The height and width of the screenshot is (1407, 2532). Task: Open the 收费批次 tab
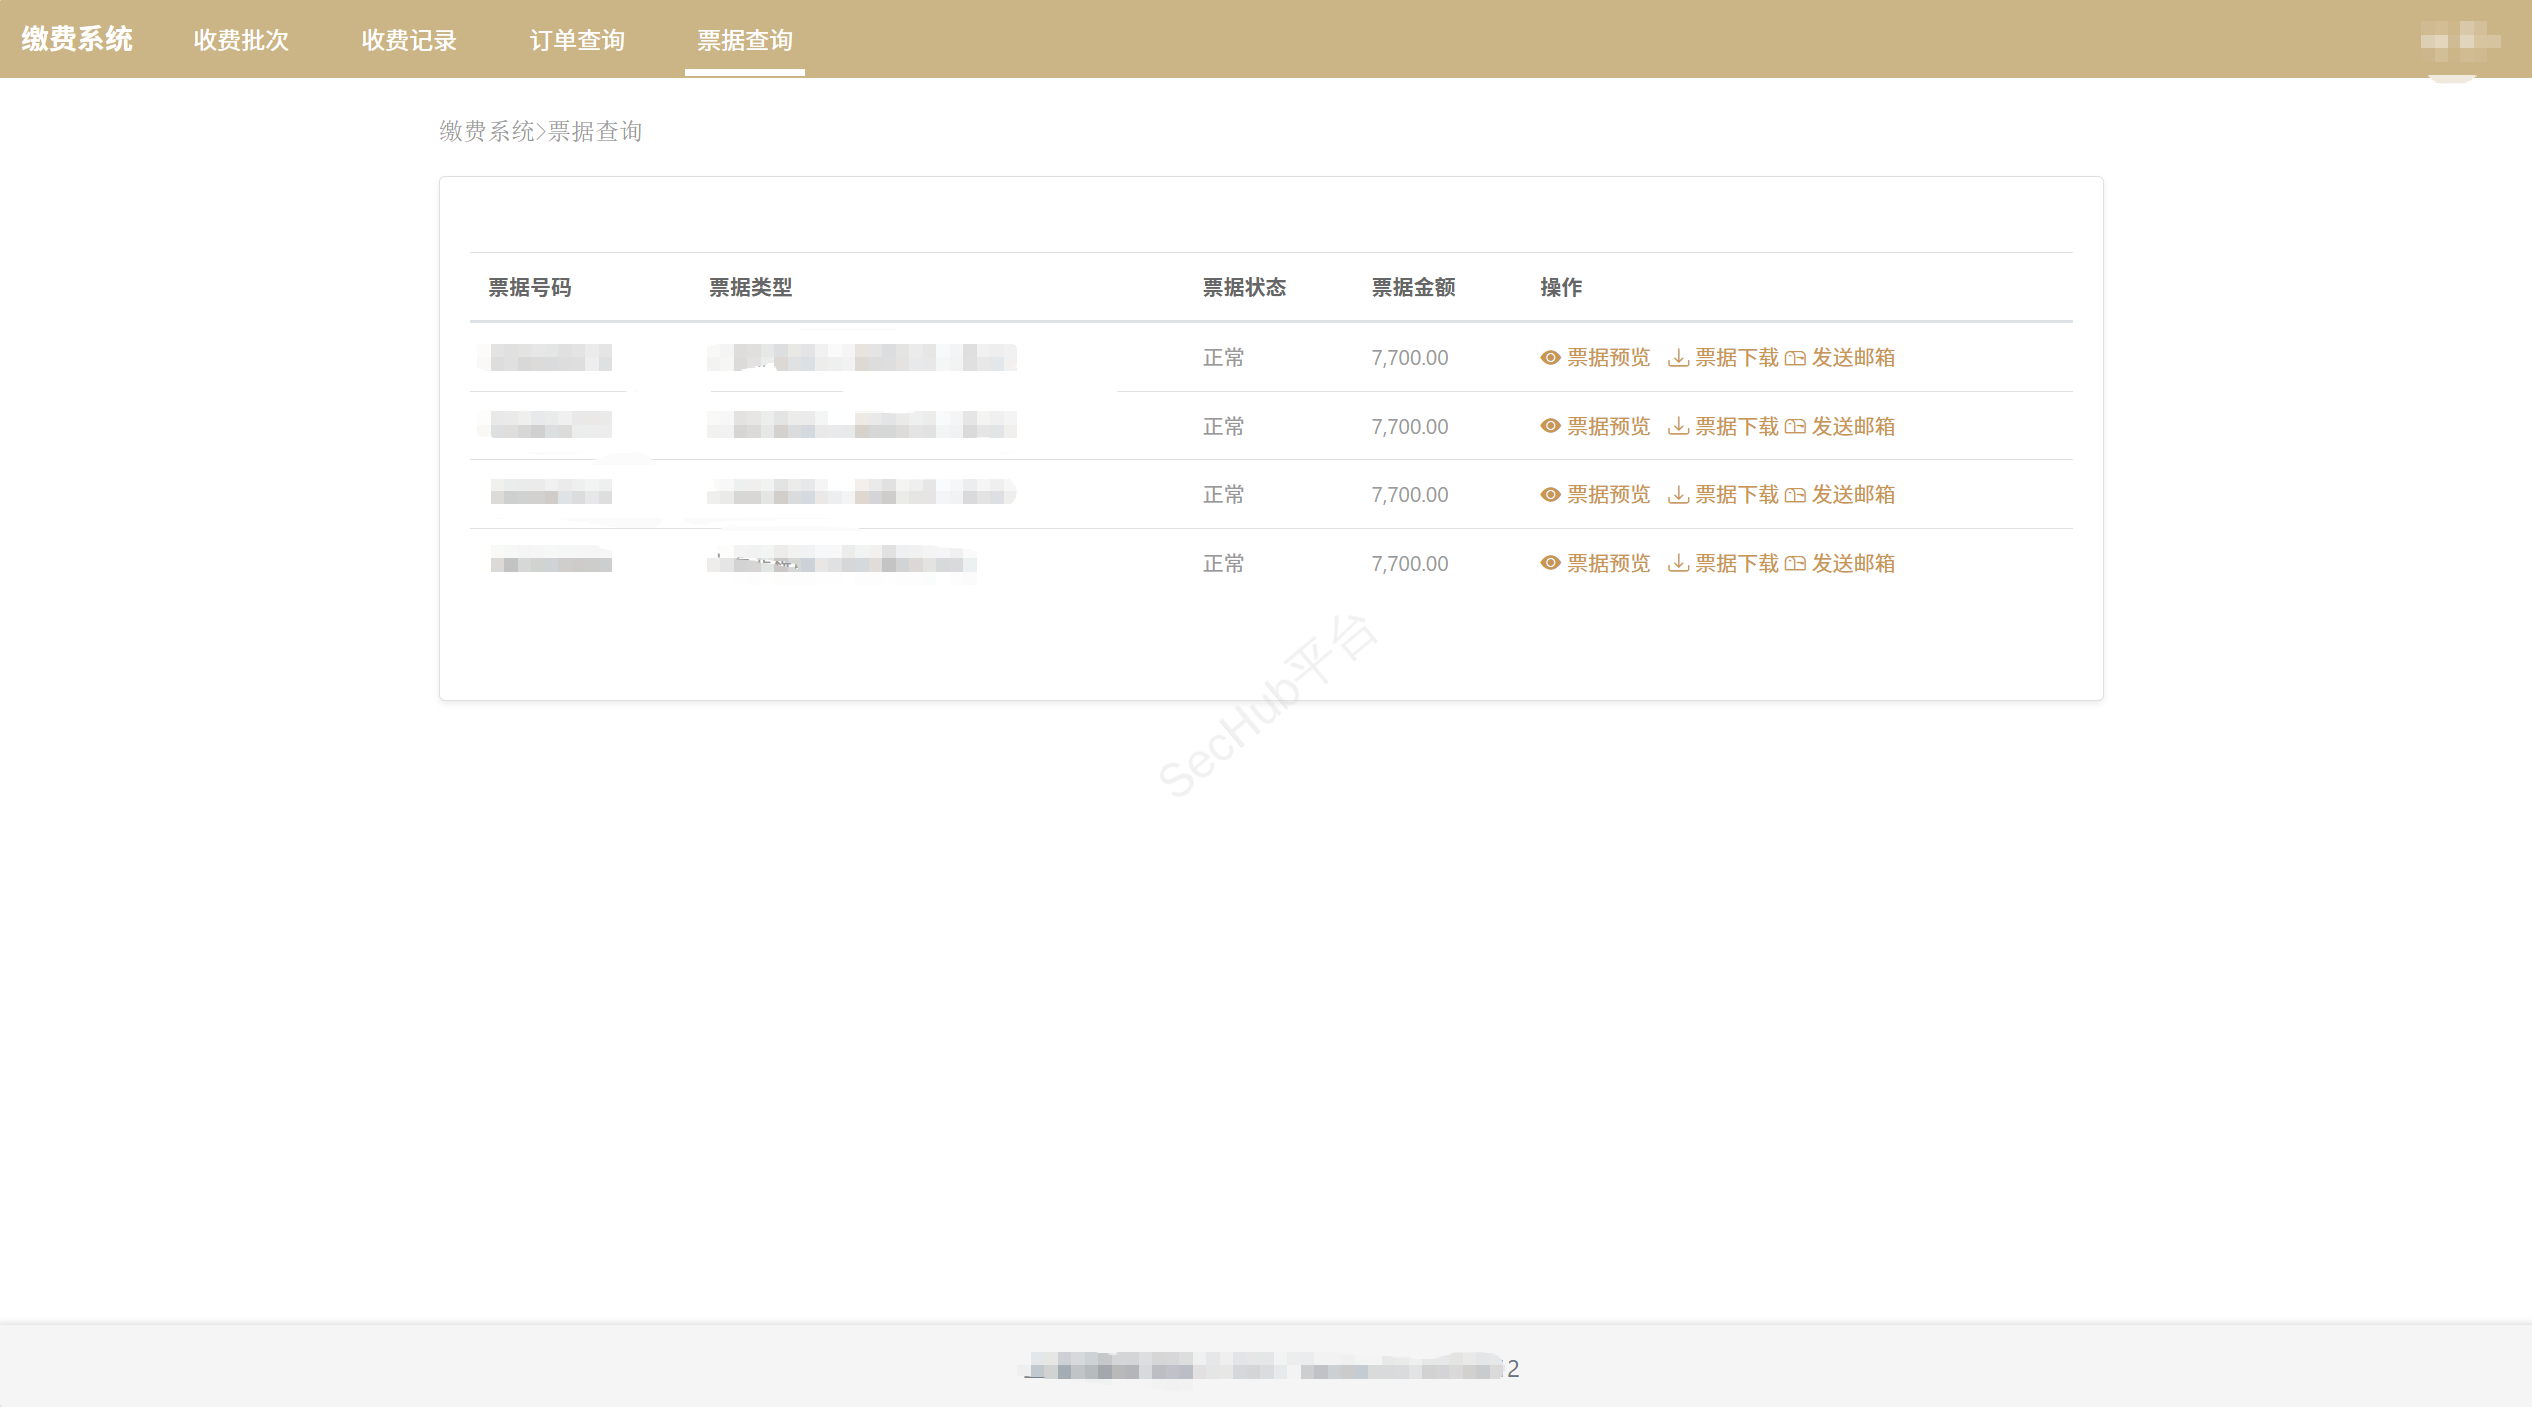(241, 40)
